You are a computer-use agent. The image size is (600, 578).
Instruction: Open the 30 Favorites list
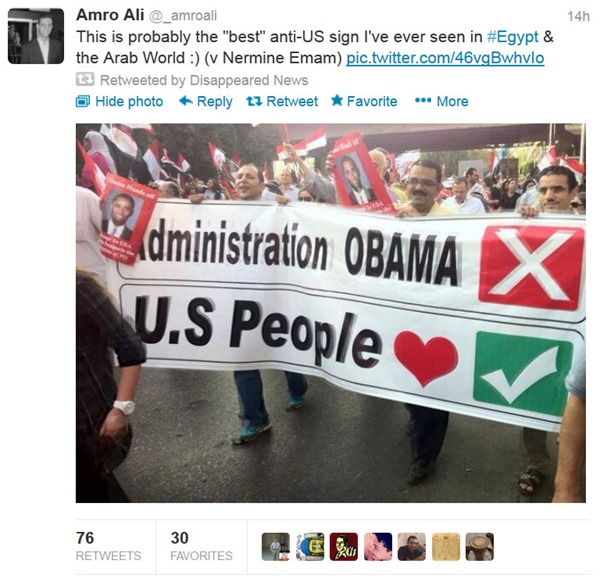point(201,547)
